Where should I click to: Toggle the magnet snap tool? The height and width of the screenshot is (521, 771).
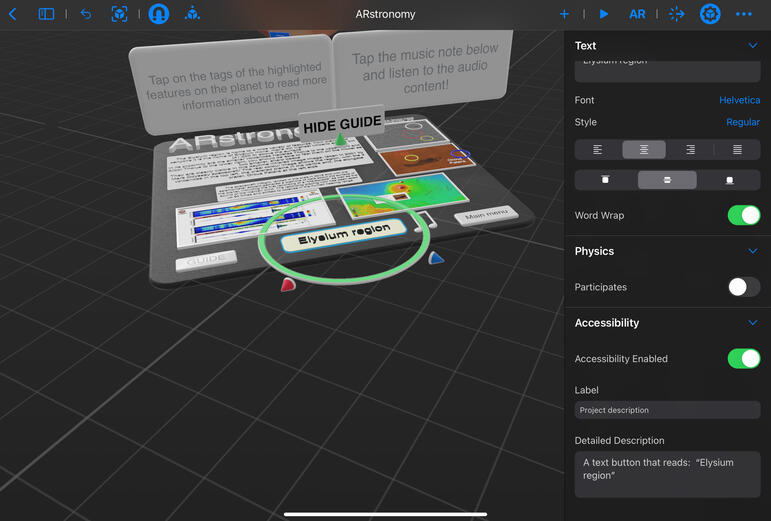click(x=158, y=14)
